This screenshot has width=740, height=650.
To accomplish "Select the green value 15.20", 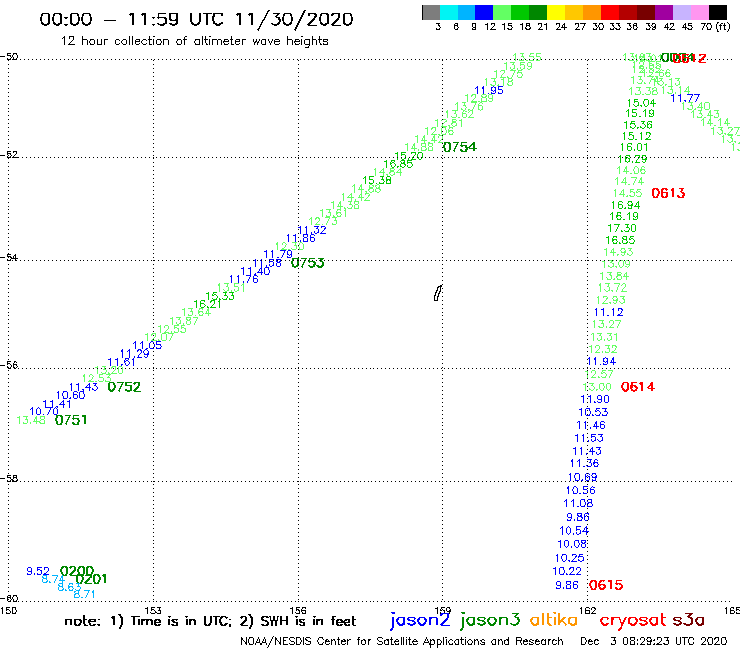I will [x=409, y=156].
